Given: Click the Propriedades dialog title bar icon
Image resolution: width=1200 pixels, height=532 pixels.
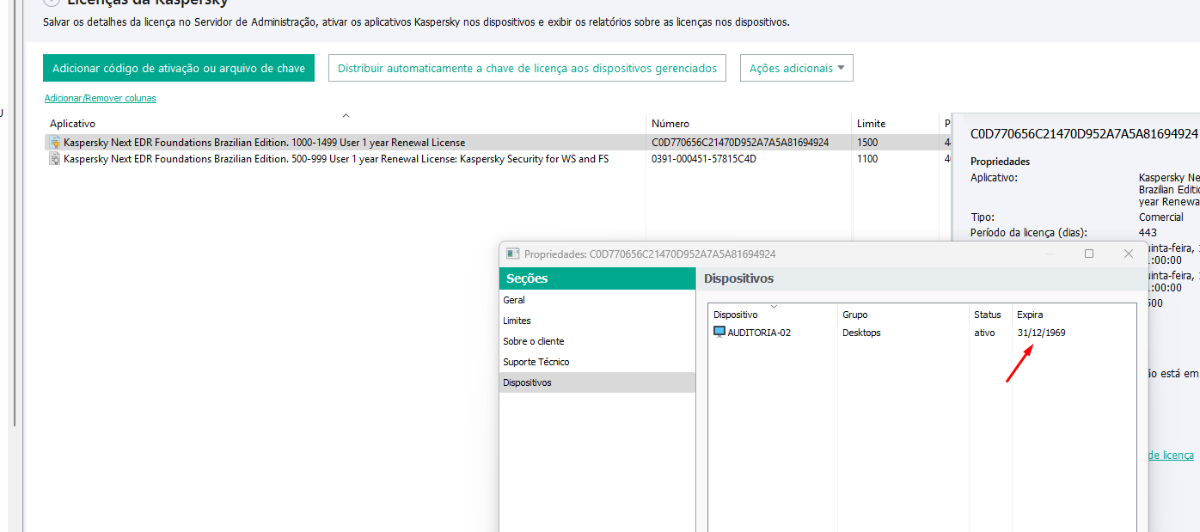Looking at the screenshot, I should (x=512, y=254).
